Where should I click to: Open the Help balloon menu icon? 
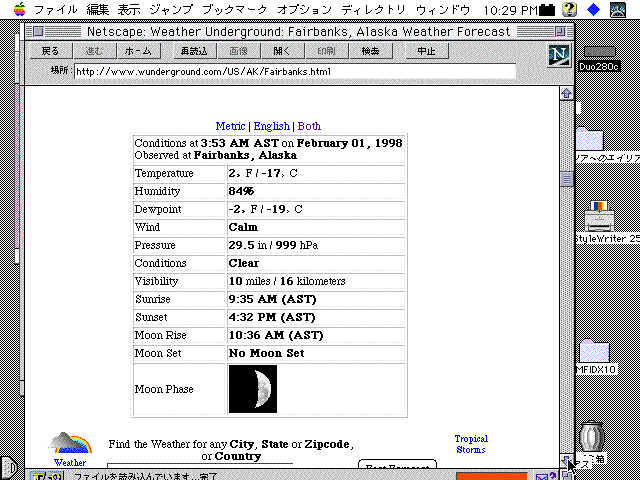coord(569,9)
